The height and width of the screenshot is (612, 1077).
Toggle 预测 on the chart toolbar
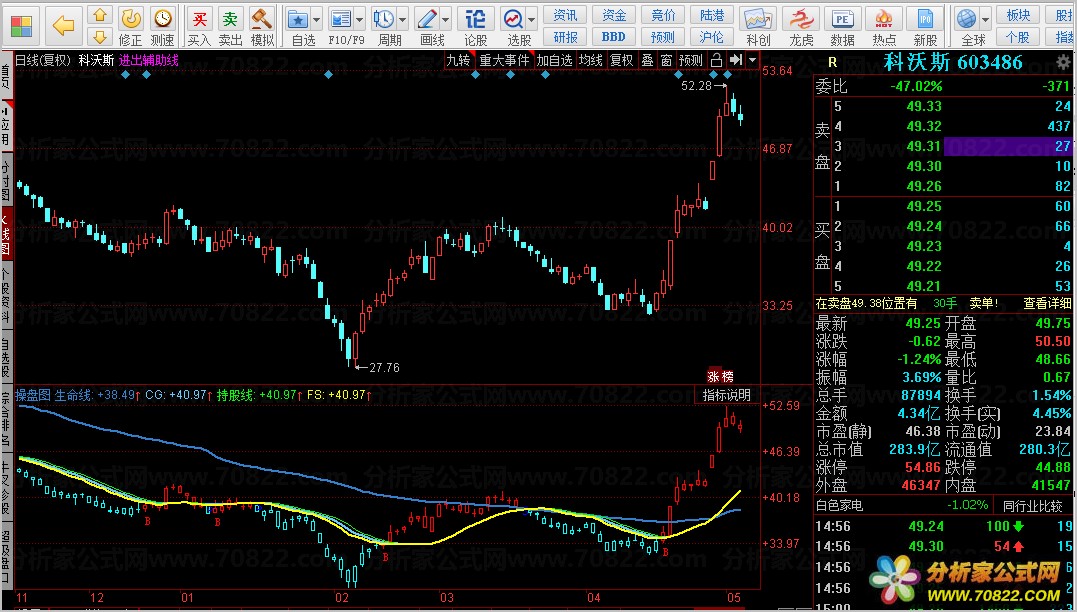(x=691, y=60)
